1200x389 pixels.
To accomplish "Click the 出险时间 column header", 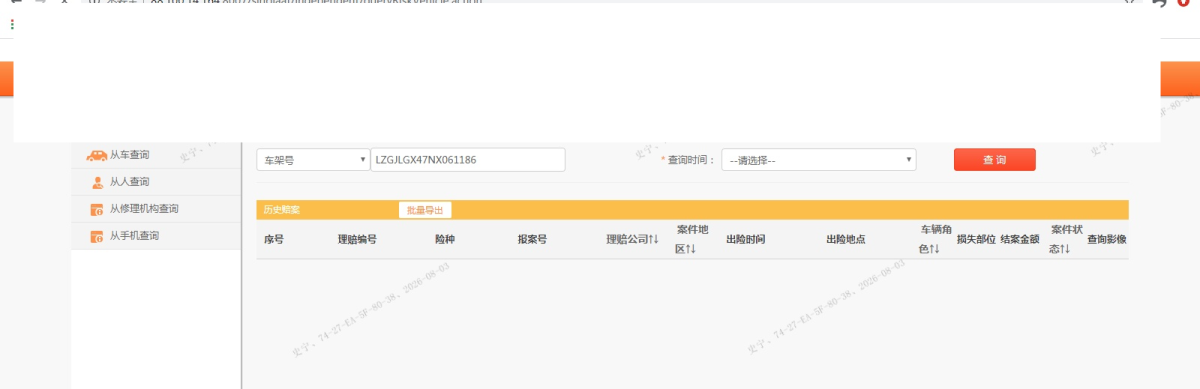I will pos(745,240).
